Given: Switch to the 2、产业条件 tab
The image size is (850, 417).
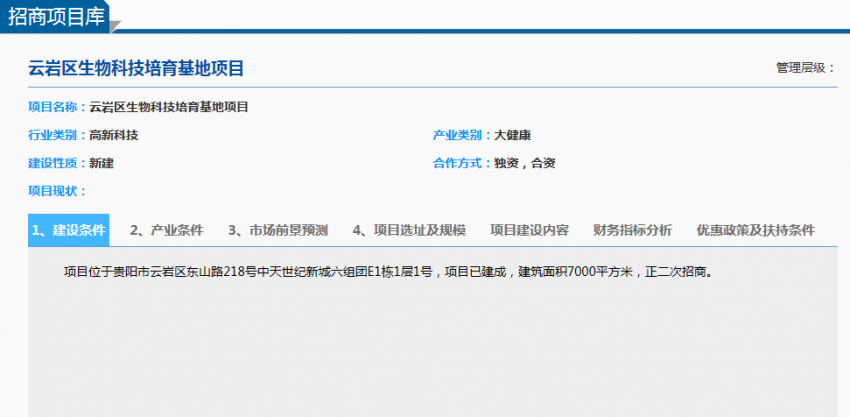Looking at the screenshot, I should [x=167, y=230].
